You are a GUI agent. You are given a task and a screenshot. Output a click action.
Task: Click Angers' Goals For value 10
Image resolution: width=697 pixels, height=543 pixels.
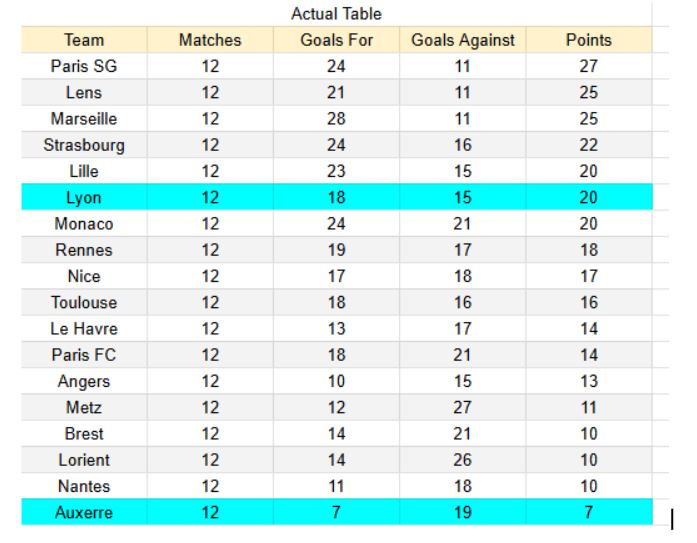pos(335,381)
